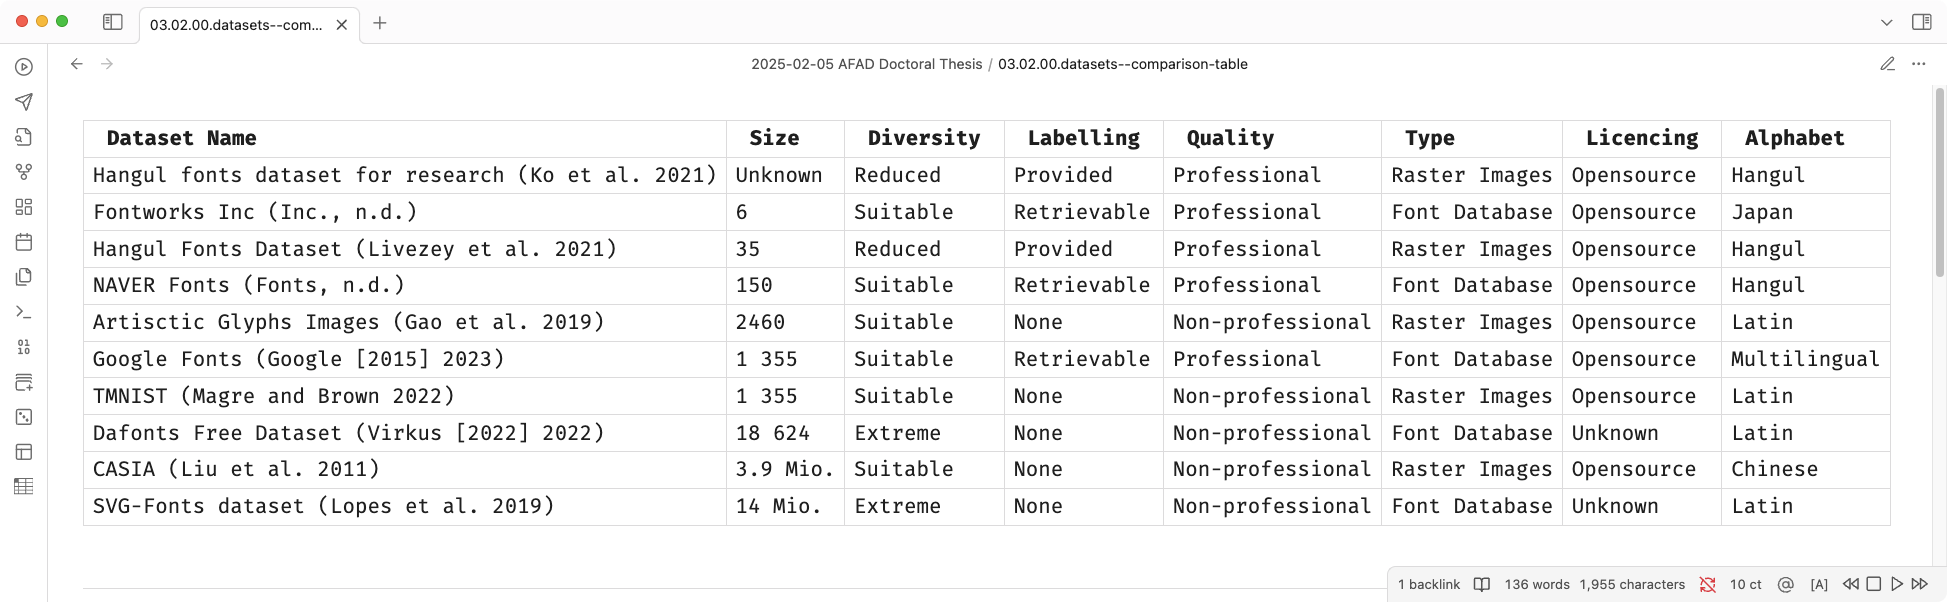This screenshot has height=602, width=1947.
Task: Click the Dataset Name column header
Action: point(405,139)
